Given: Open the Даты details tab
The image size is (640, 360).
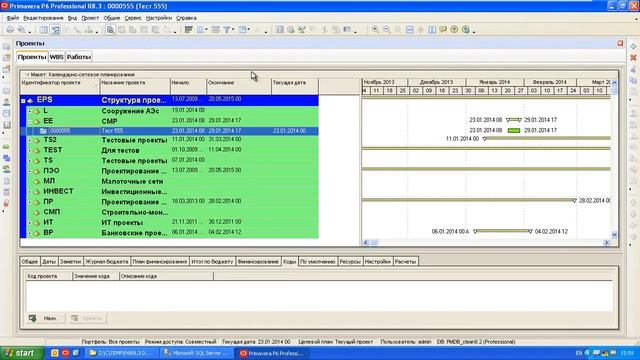Looking at the screenshot, I should pyautogui.click(x=49, y=262).
